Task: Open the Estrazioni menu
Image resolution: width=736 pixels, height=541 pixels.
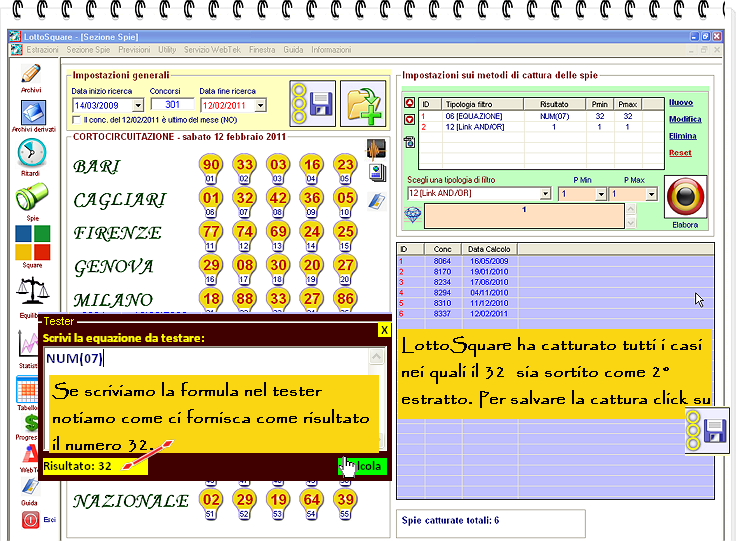Action: coord(42,50)
